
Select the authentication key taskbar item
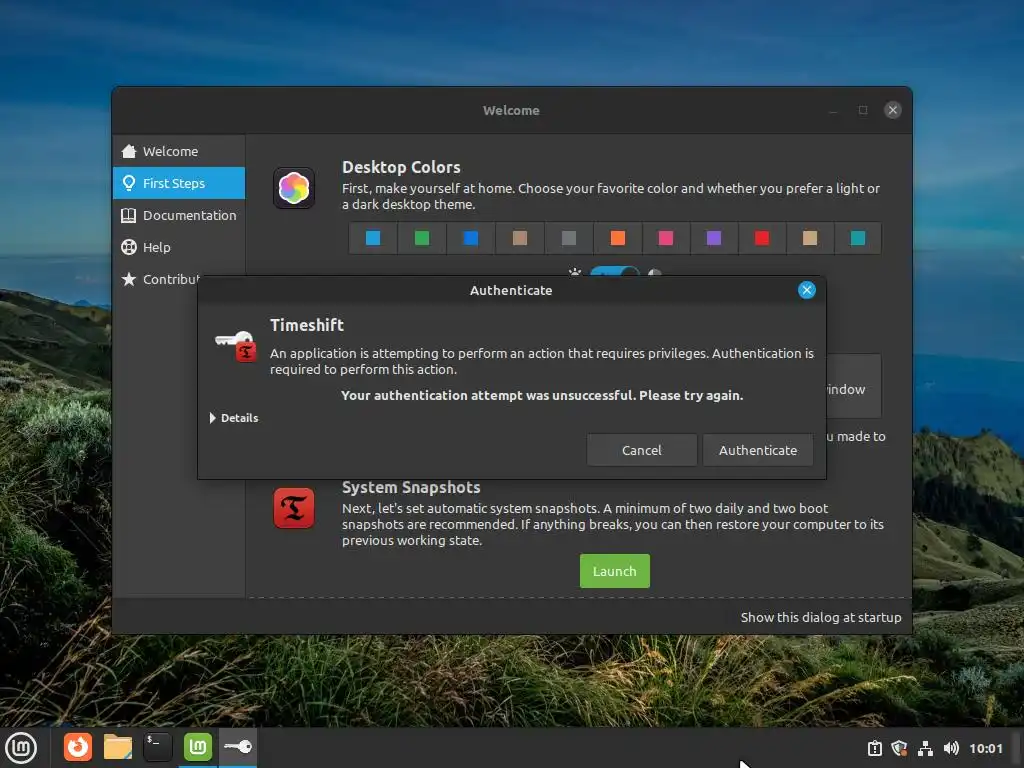point(238,747)
